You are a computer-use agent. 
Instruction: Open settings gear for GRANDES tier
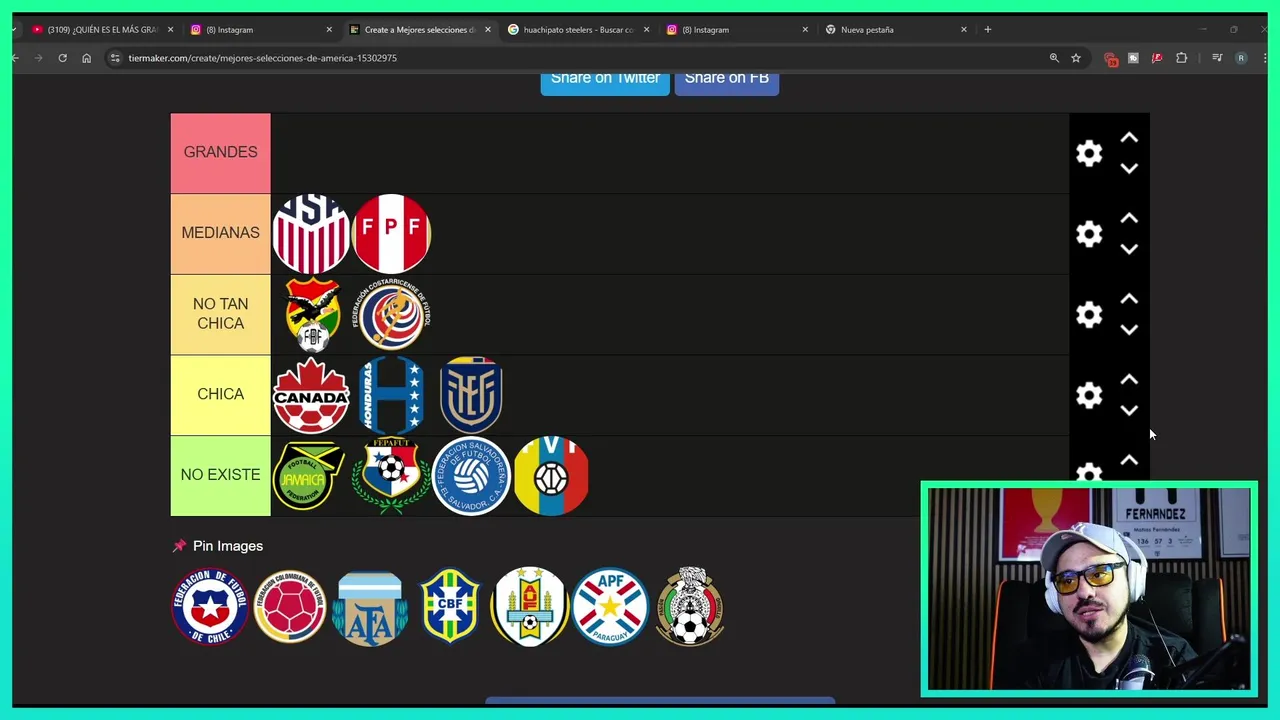click(1089, 153)
